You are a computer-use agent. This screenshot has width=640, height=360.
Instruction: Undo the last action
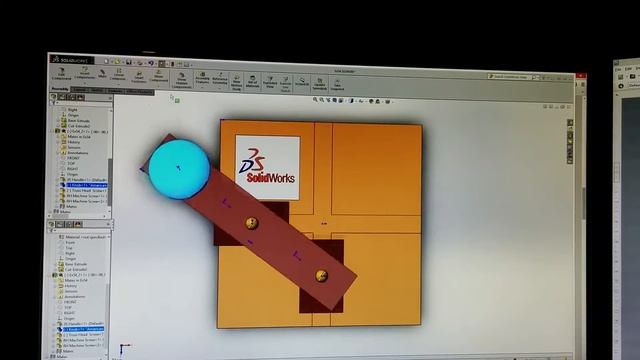click(151, 63)
